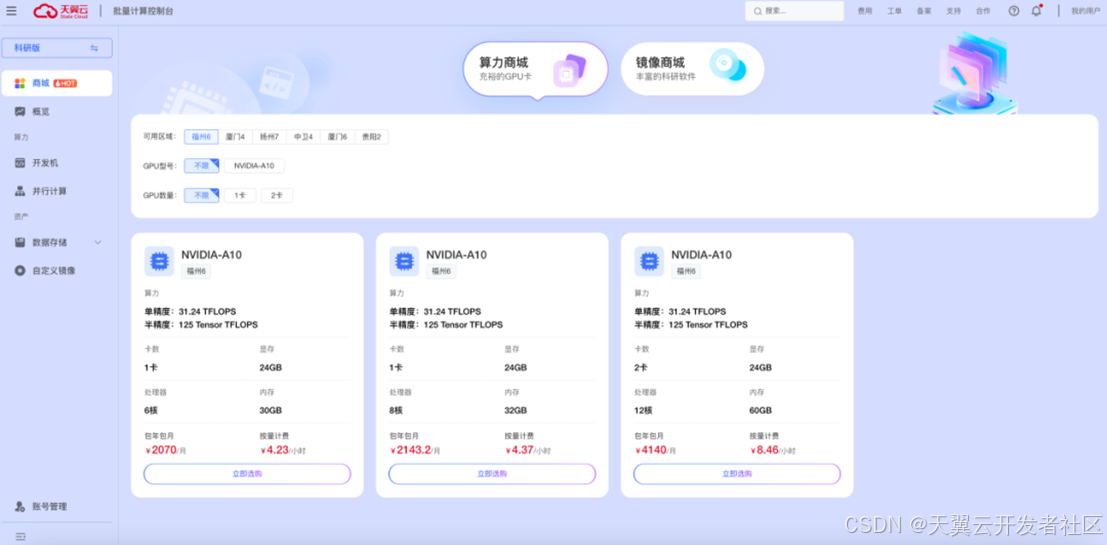Screen dimensions: 1107x545
Task: Select the 2卡 GPU quantity option
Action: click(x=277, y=196)
